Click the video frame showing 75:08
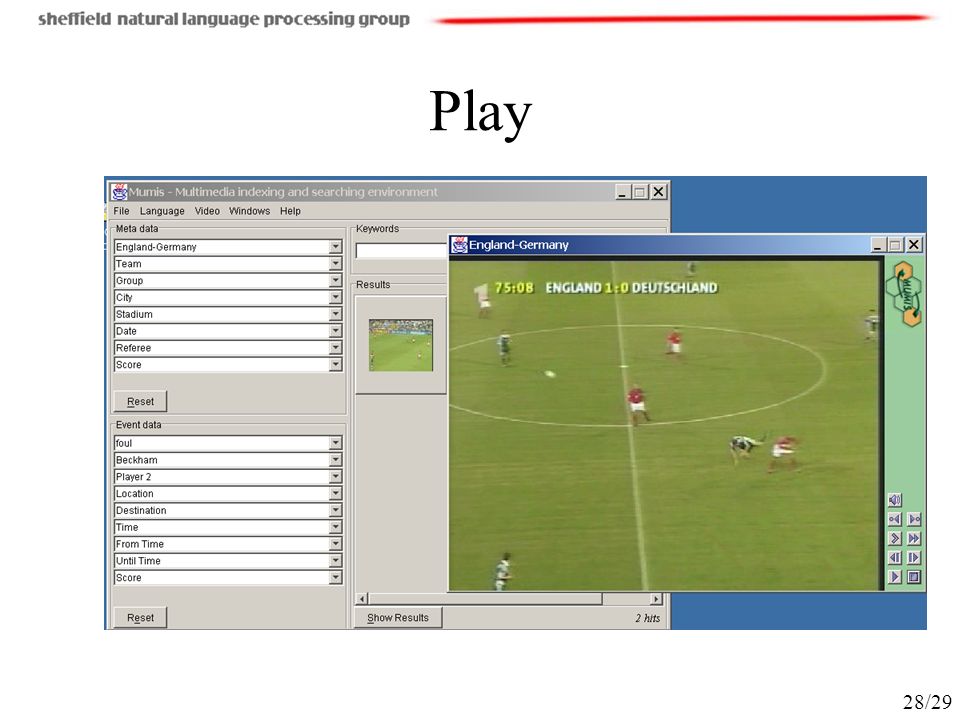 pyautogui.click(x=664, y=426)
